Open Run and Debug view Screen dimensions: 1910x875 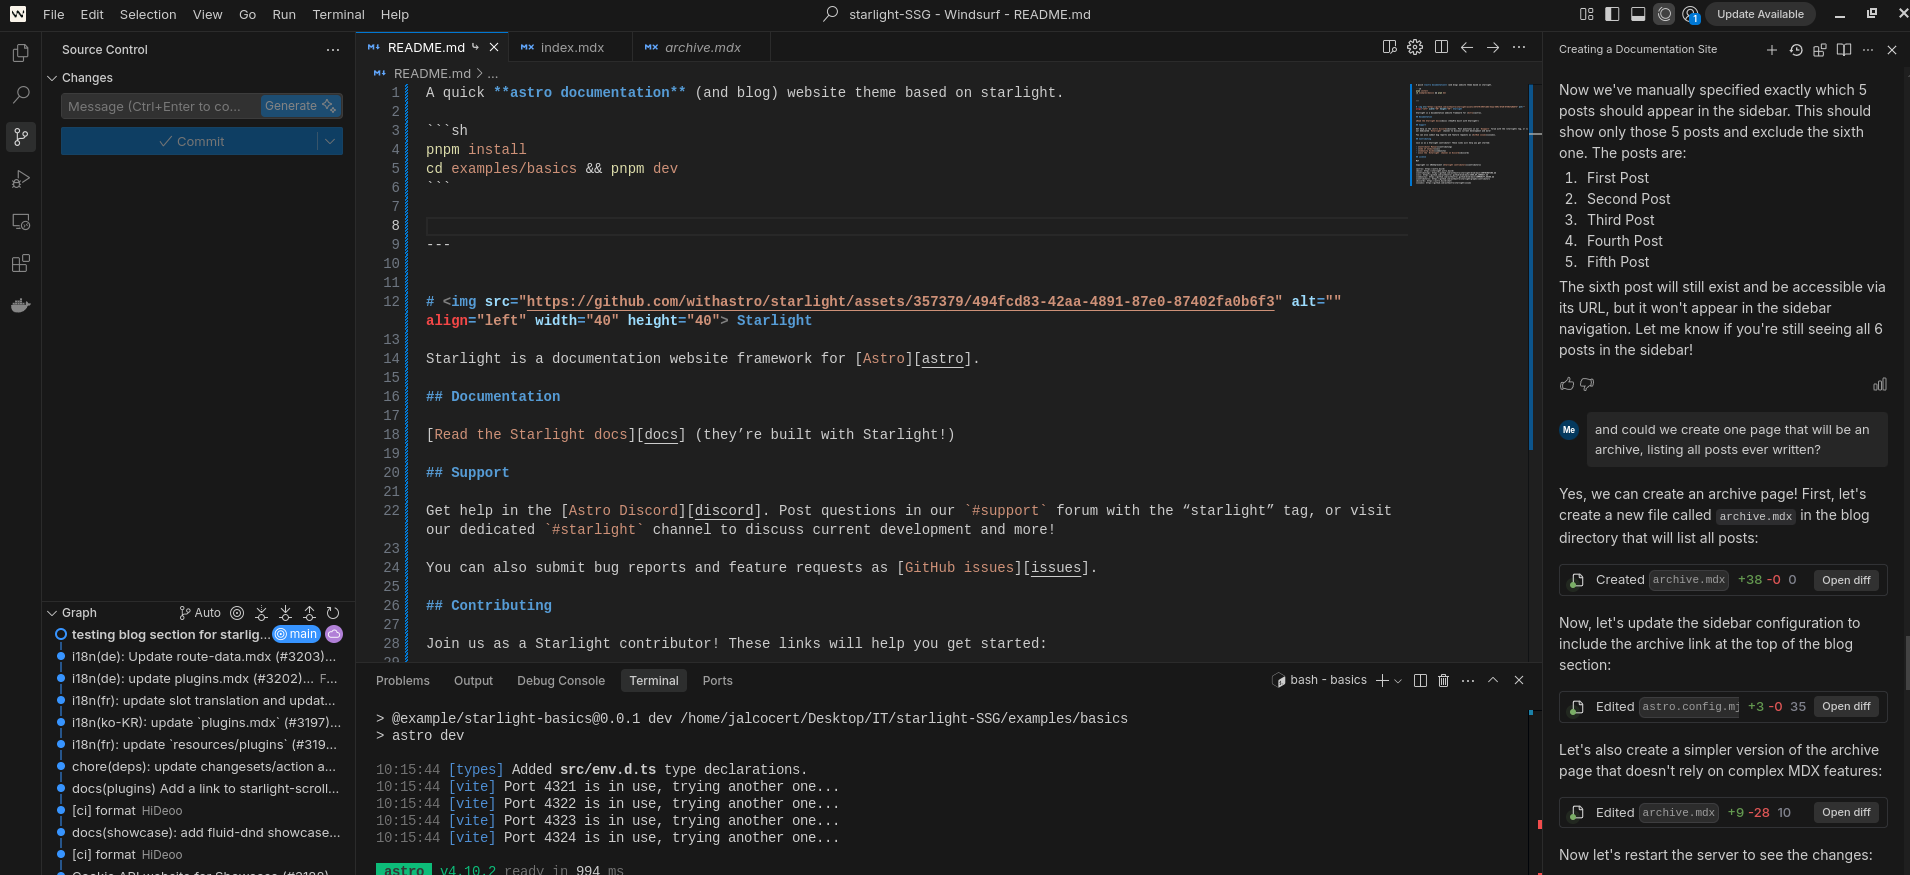pos(20,179)
